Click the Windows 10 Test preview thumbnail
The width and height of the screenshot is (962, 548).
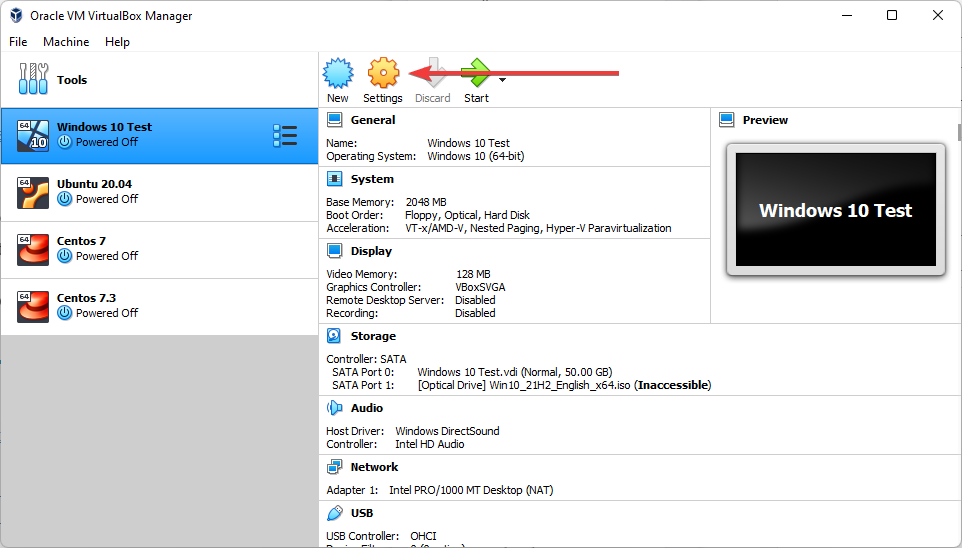836,210
